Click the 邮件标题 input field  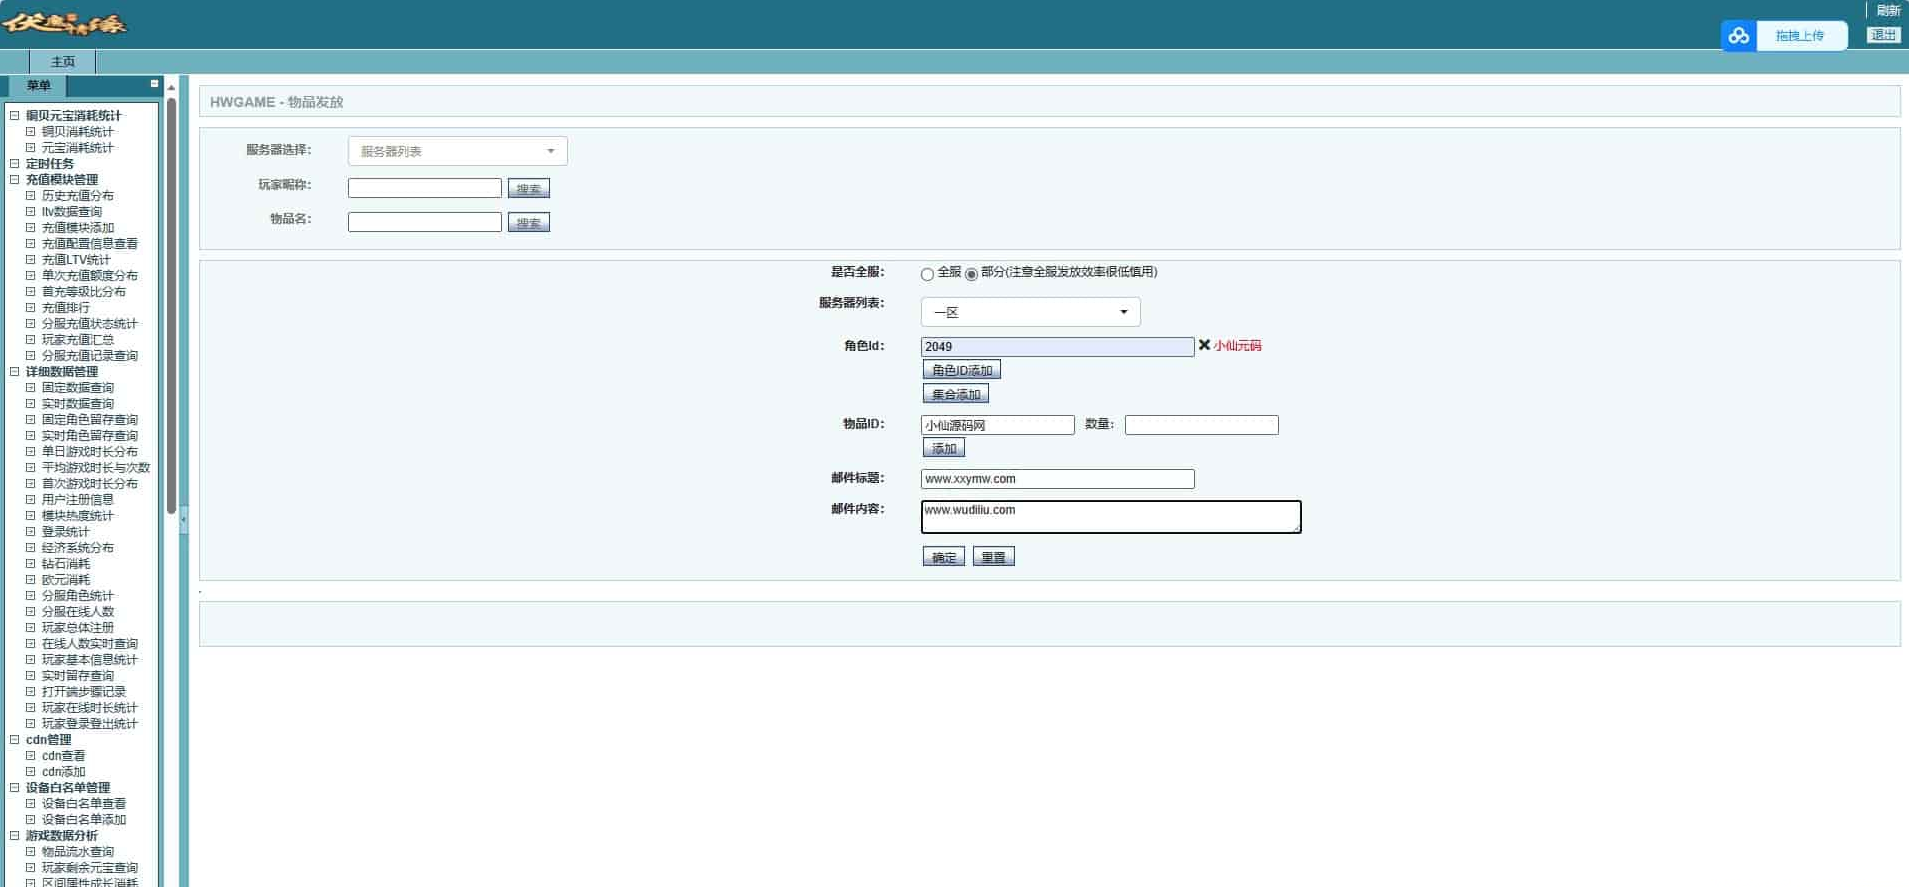[1057, 479]
